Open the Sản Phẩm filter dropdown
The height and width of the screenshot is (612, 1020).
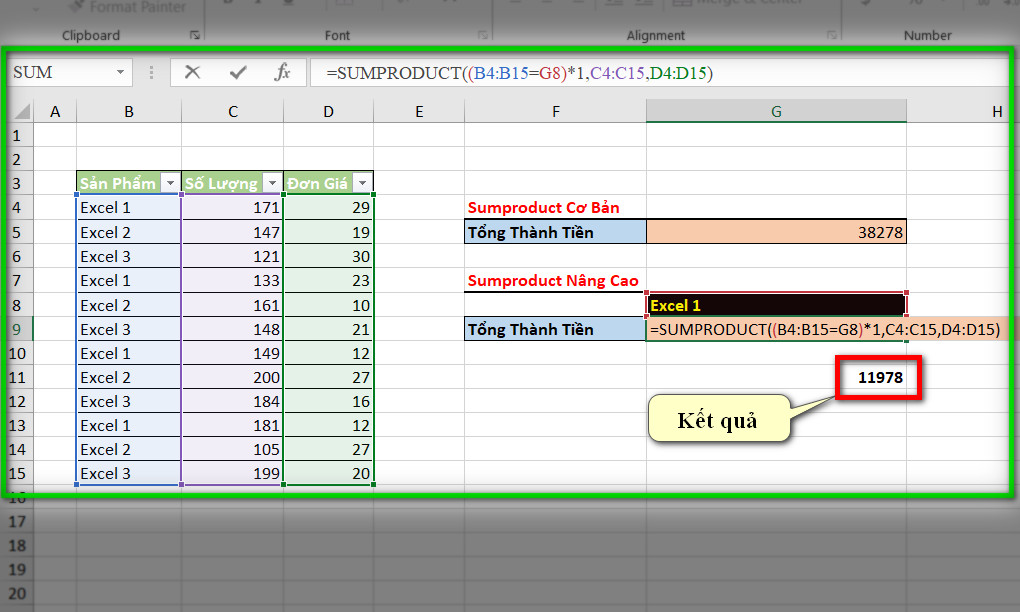pos(170,183)
